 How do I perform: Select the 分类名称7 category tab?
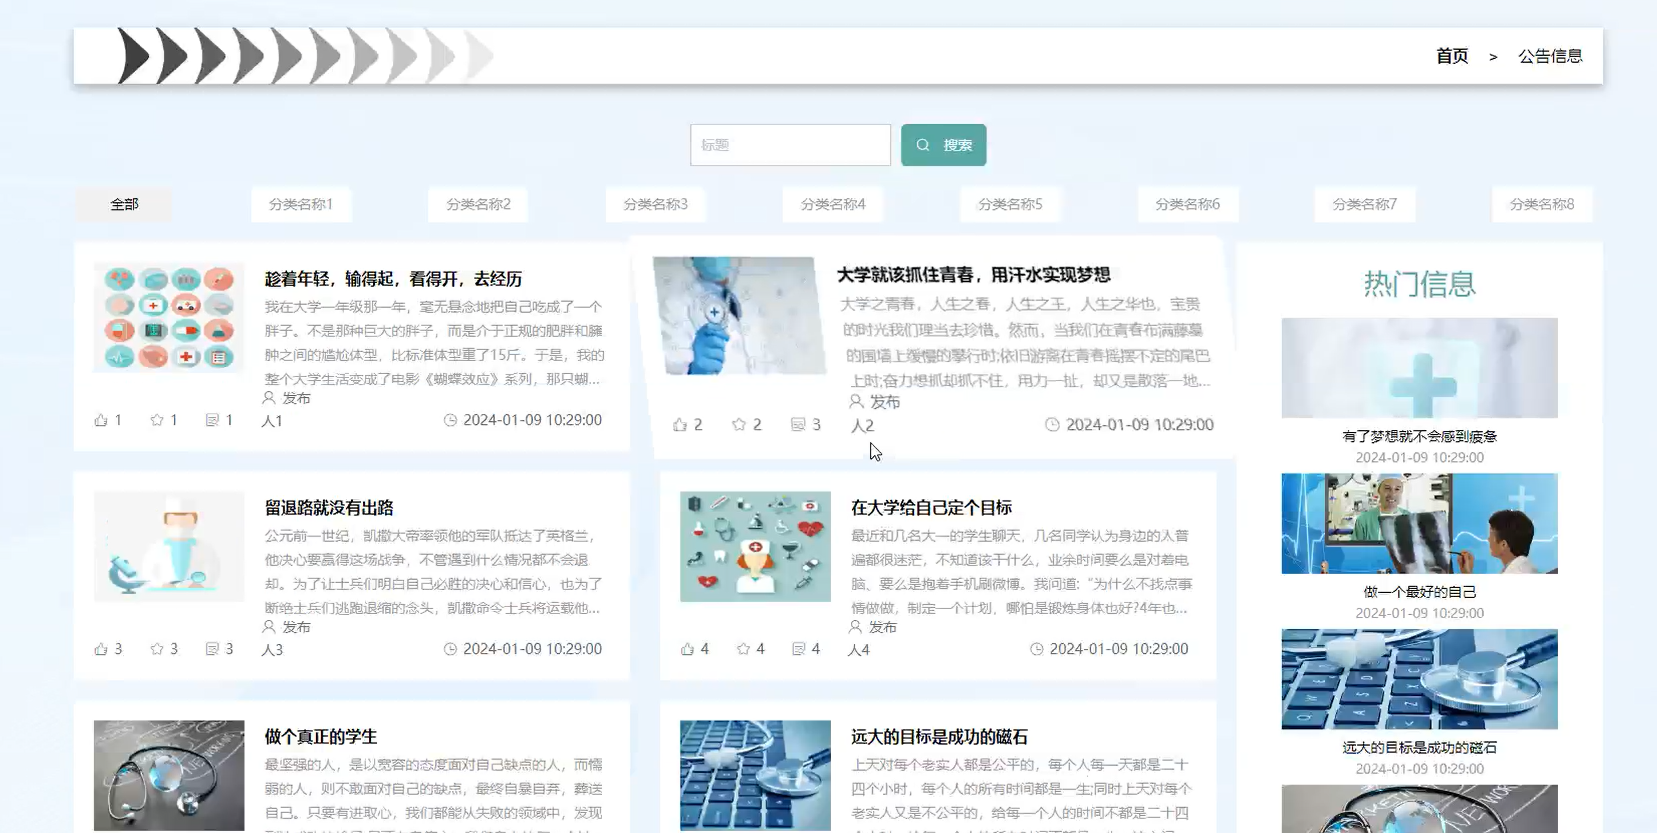(x=1364, y=204)
